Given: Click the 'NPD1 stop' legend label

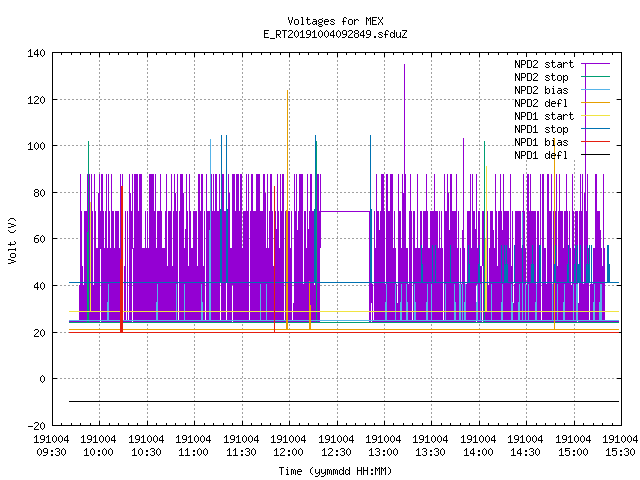Looking at the screenshot, I should tap(541, 129).
